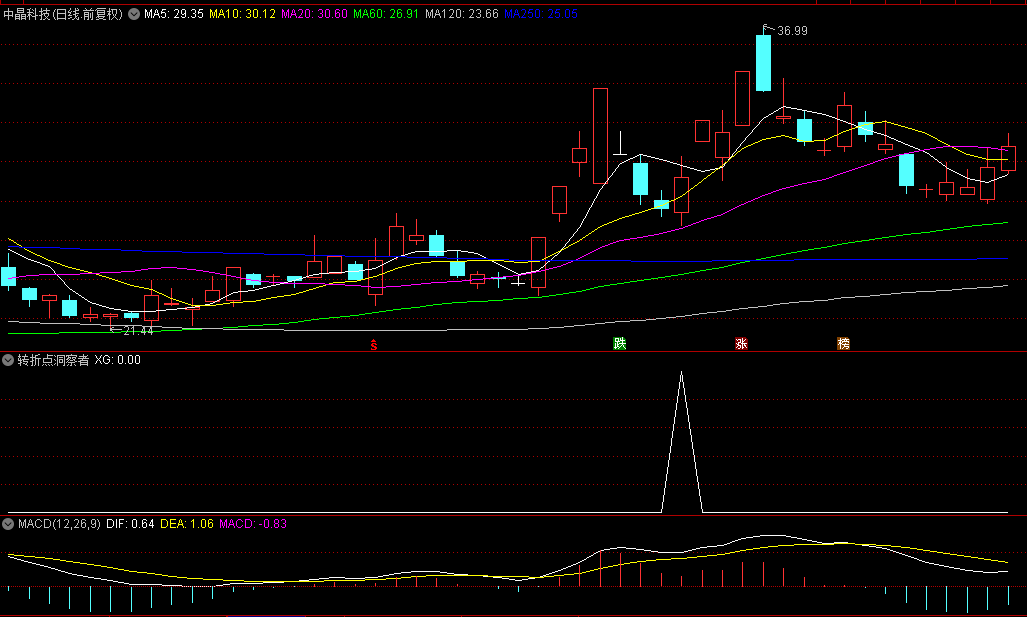This screenshot has height=617, width=1027.
Task: Click the green MA60 label
Action: point(385,15)
